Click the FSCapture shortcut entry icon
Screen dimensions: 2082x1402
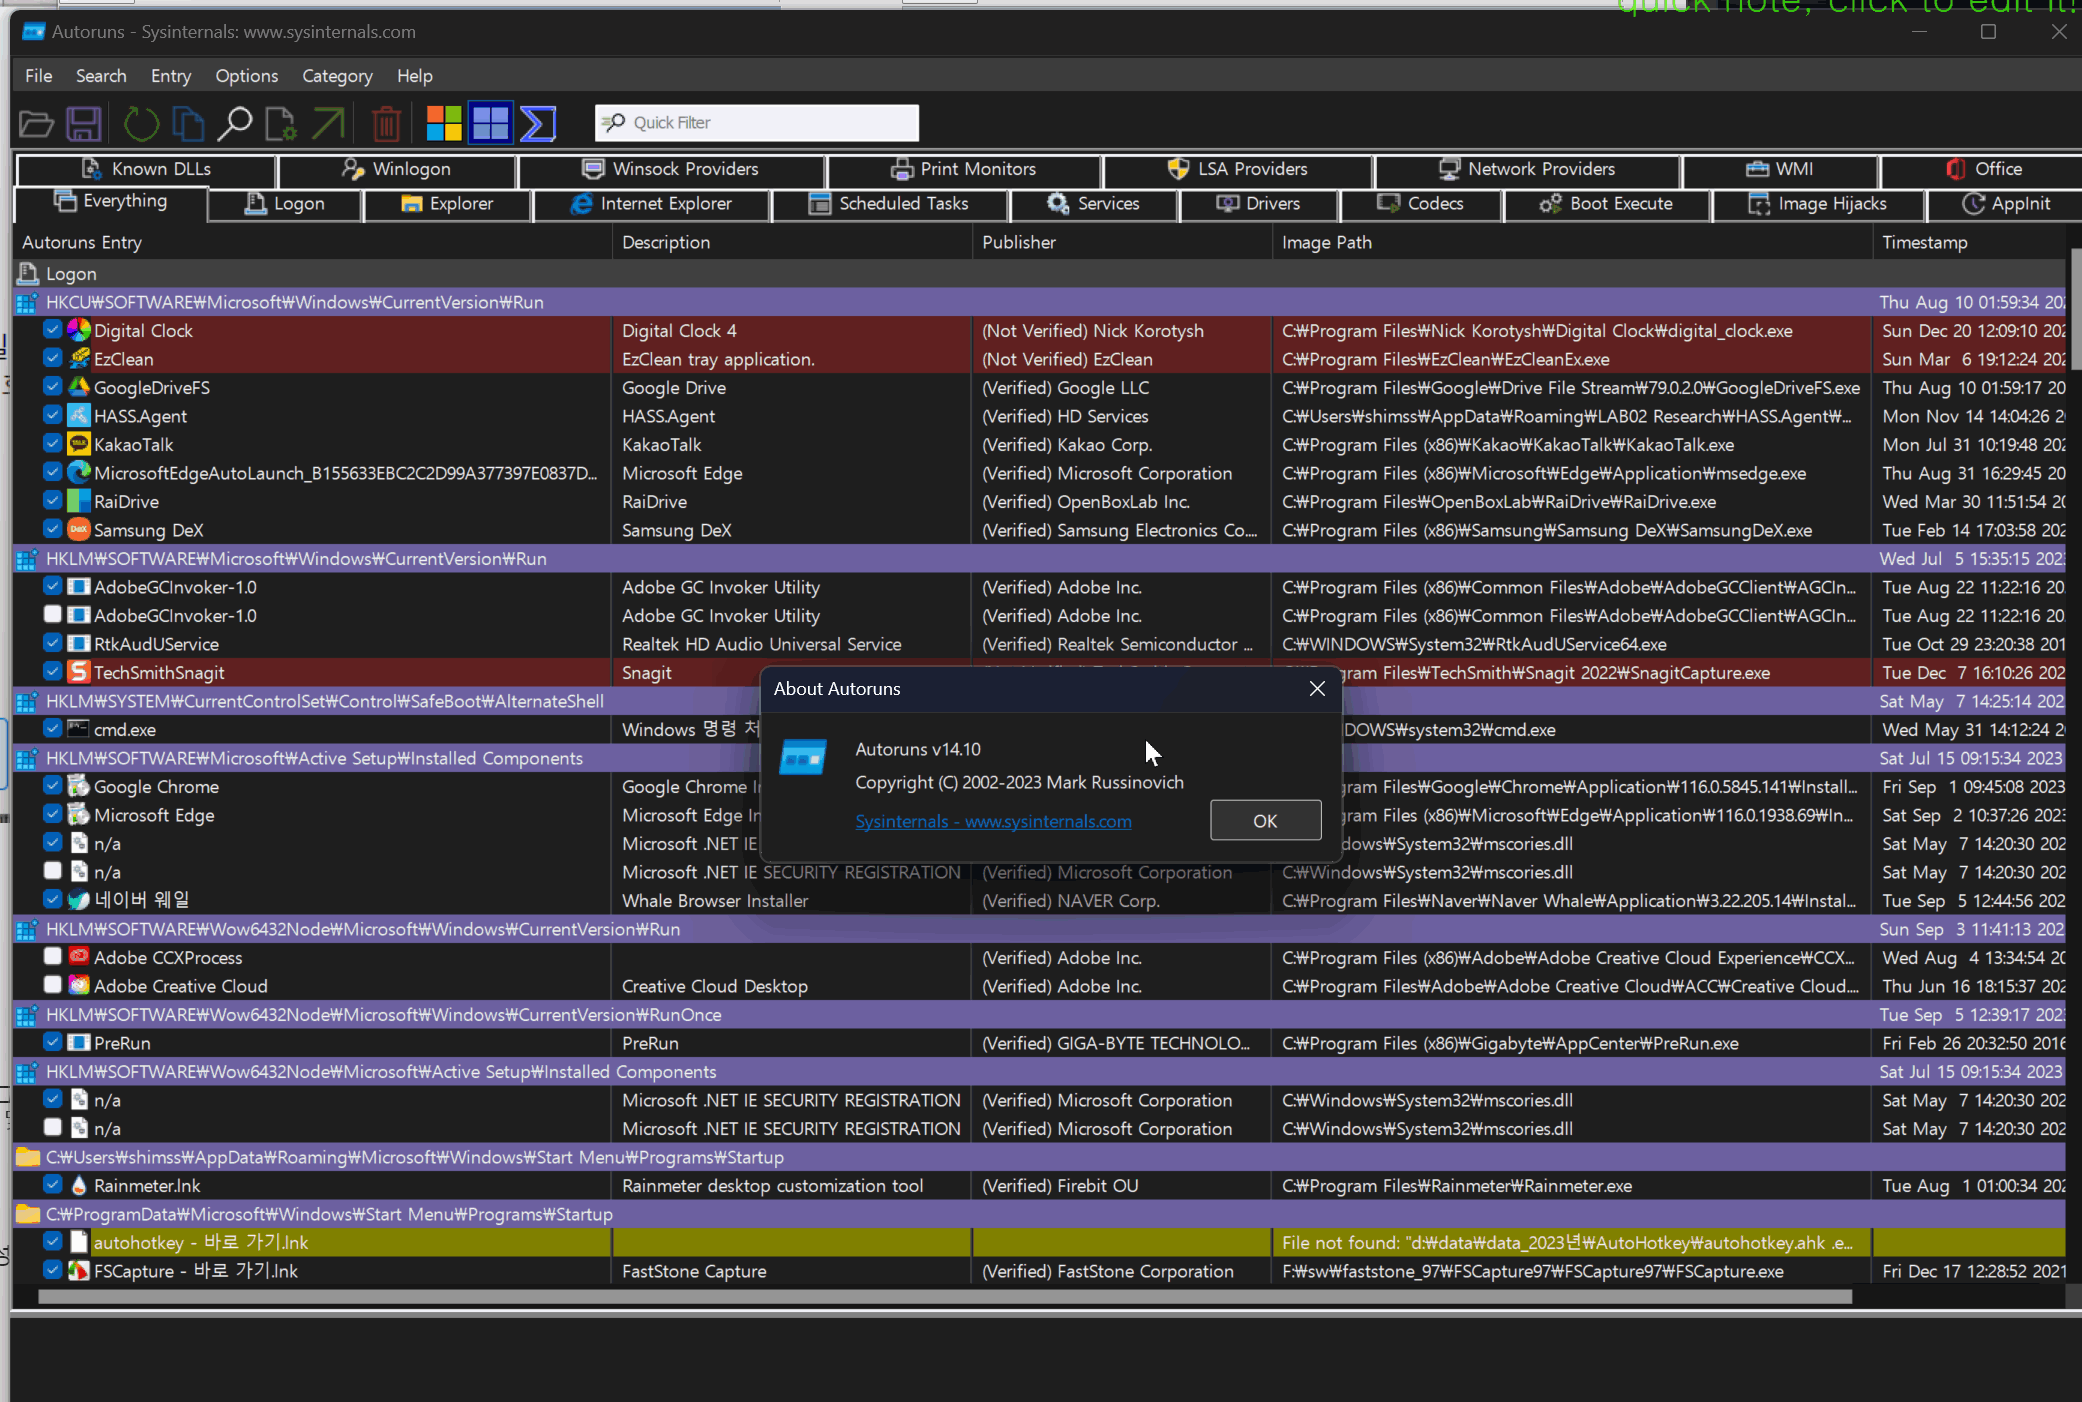pos(79,1270)
